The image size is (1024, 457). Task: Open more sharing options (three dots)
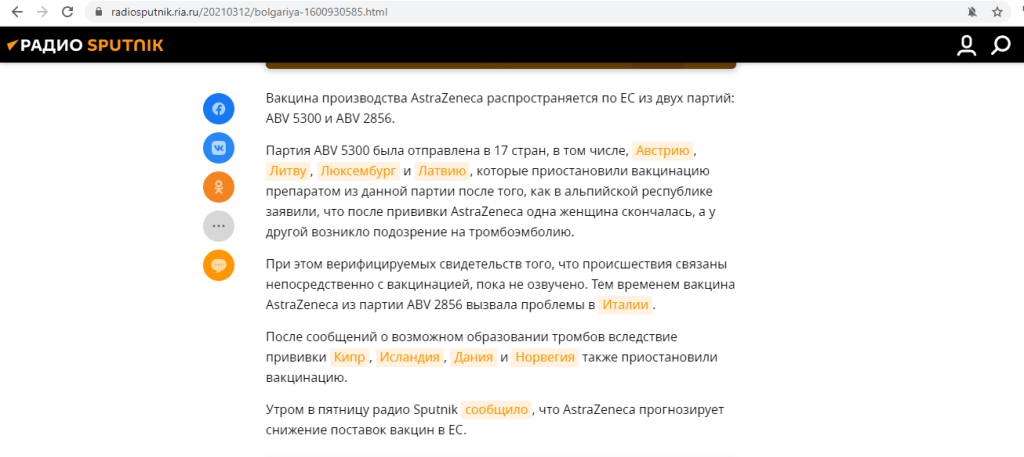click(219, 226)
